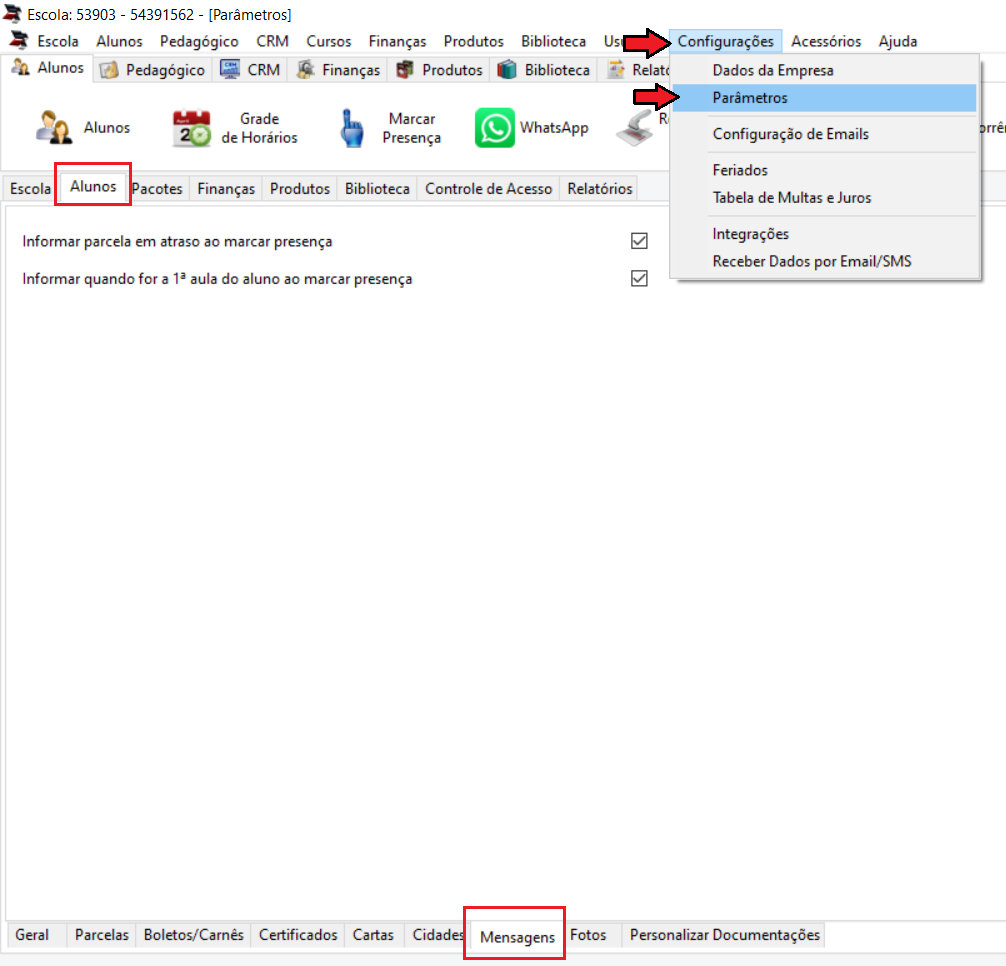
Task: Uncheck Informar parcela em atraso checkbox
Action: [639, 241]
